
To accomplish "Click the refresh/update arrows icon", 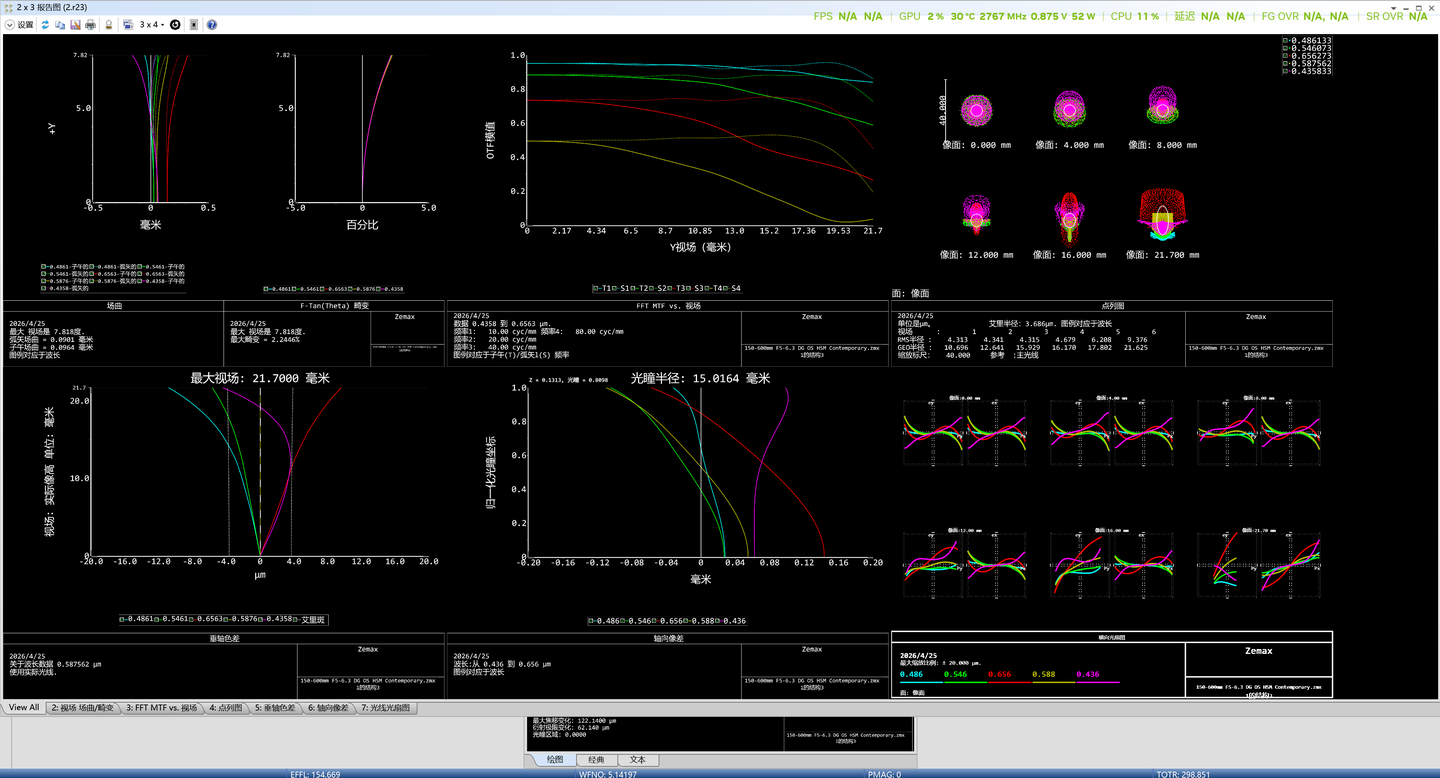I will (x=45, y=25).
